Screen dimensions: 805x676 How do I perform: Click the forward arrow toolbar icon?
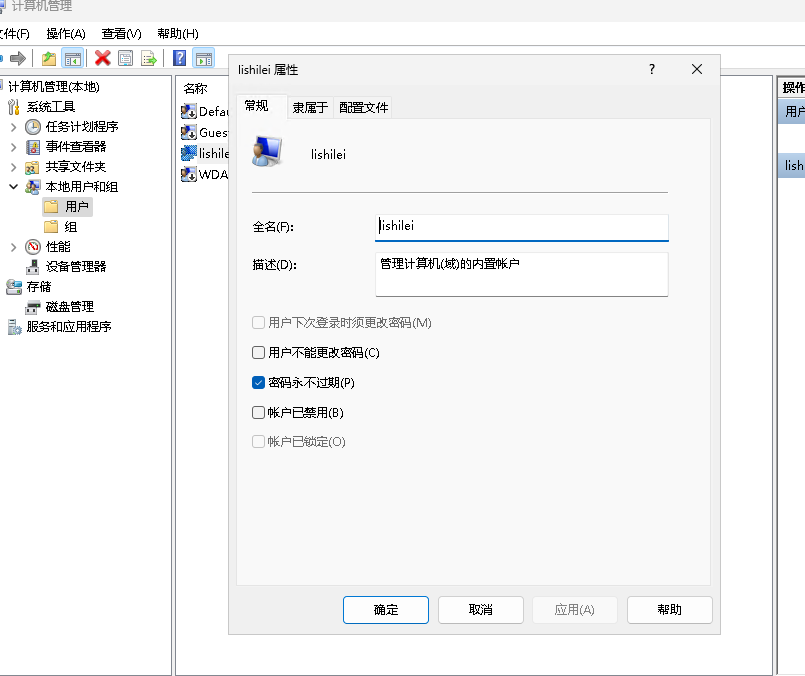[17, 58]
